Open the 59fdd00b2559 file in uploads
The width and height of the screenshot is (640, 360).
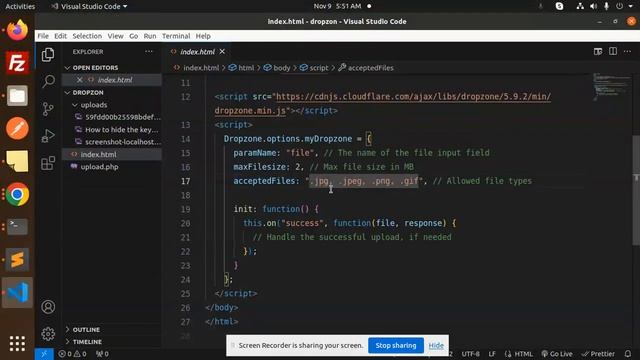click(x=122, y=117)
